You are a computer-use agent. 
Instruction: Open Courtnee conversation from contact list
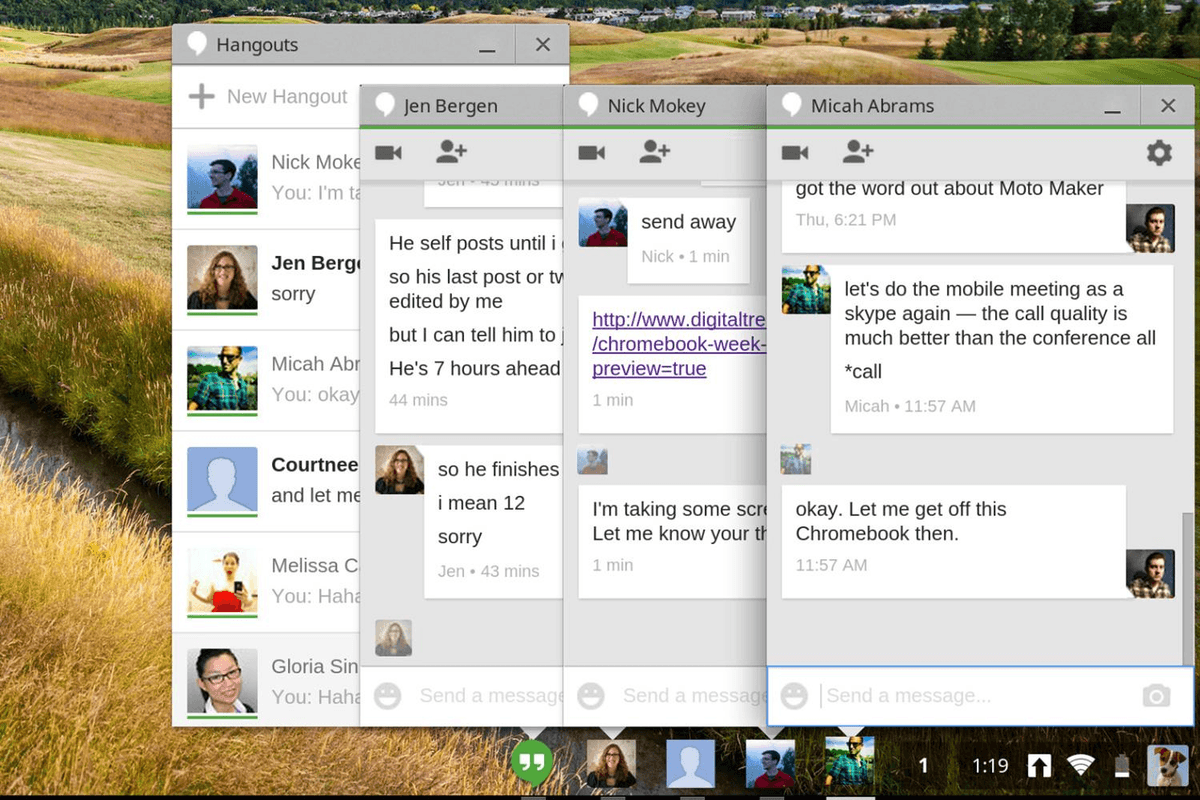266,481
